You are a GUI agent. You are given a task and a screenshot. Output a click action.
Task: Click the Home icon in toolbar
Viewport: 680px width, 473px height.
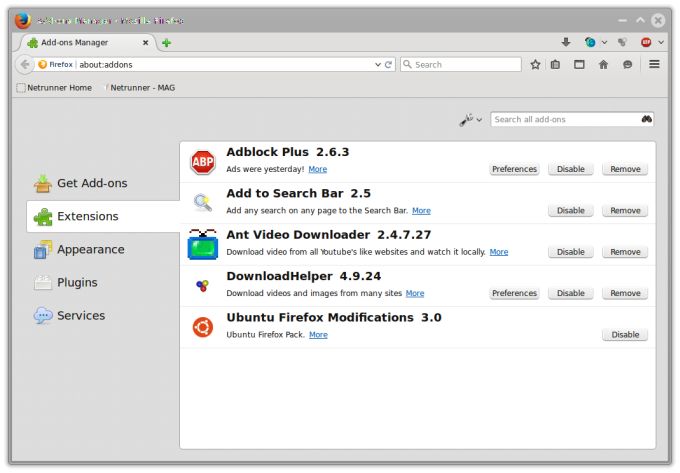[x=603, y=65]
